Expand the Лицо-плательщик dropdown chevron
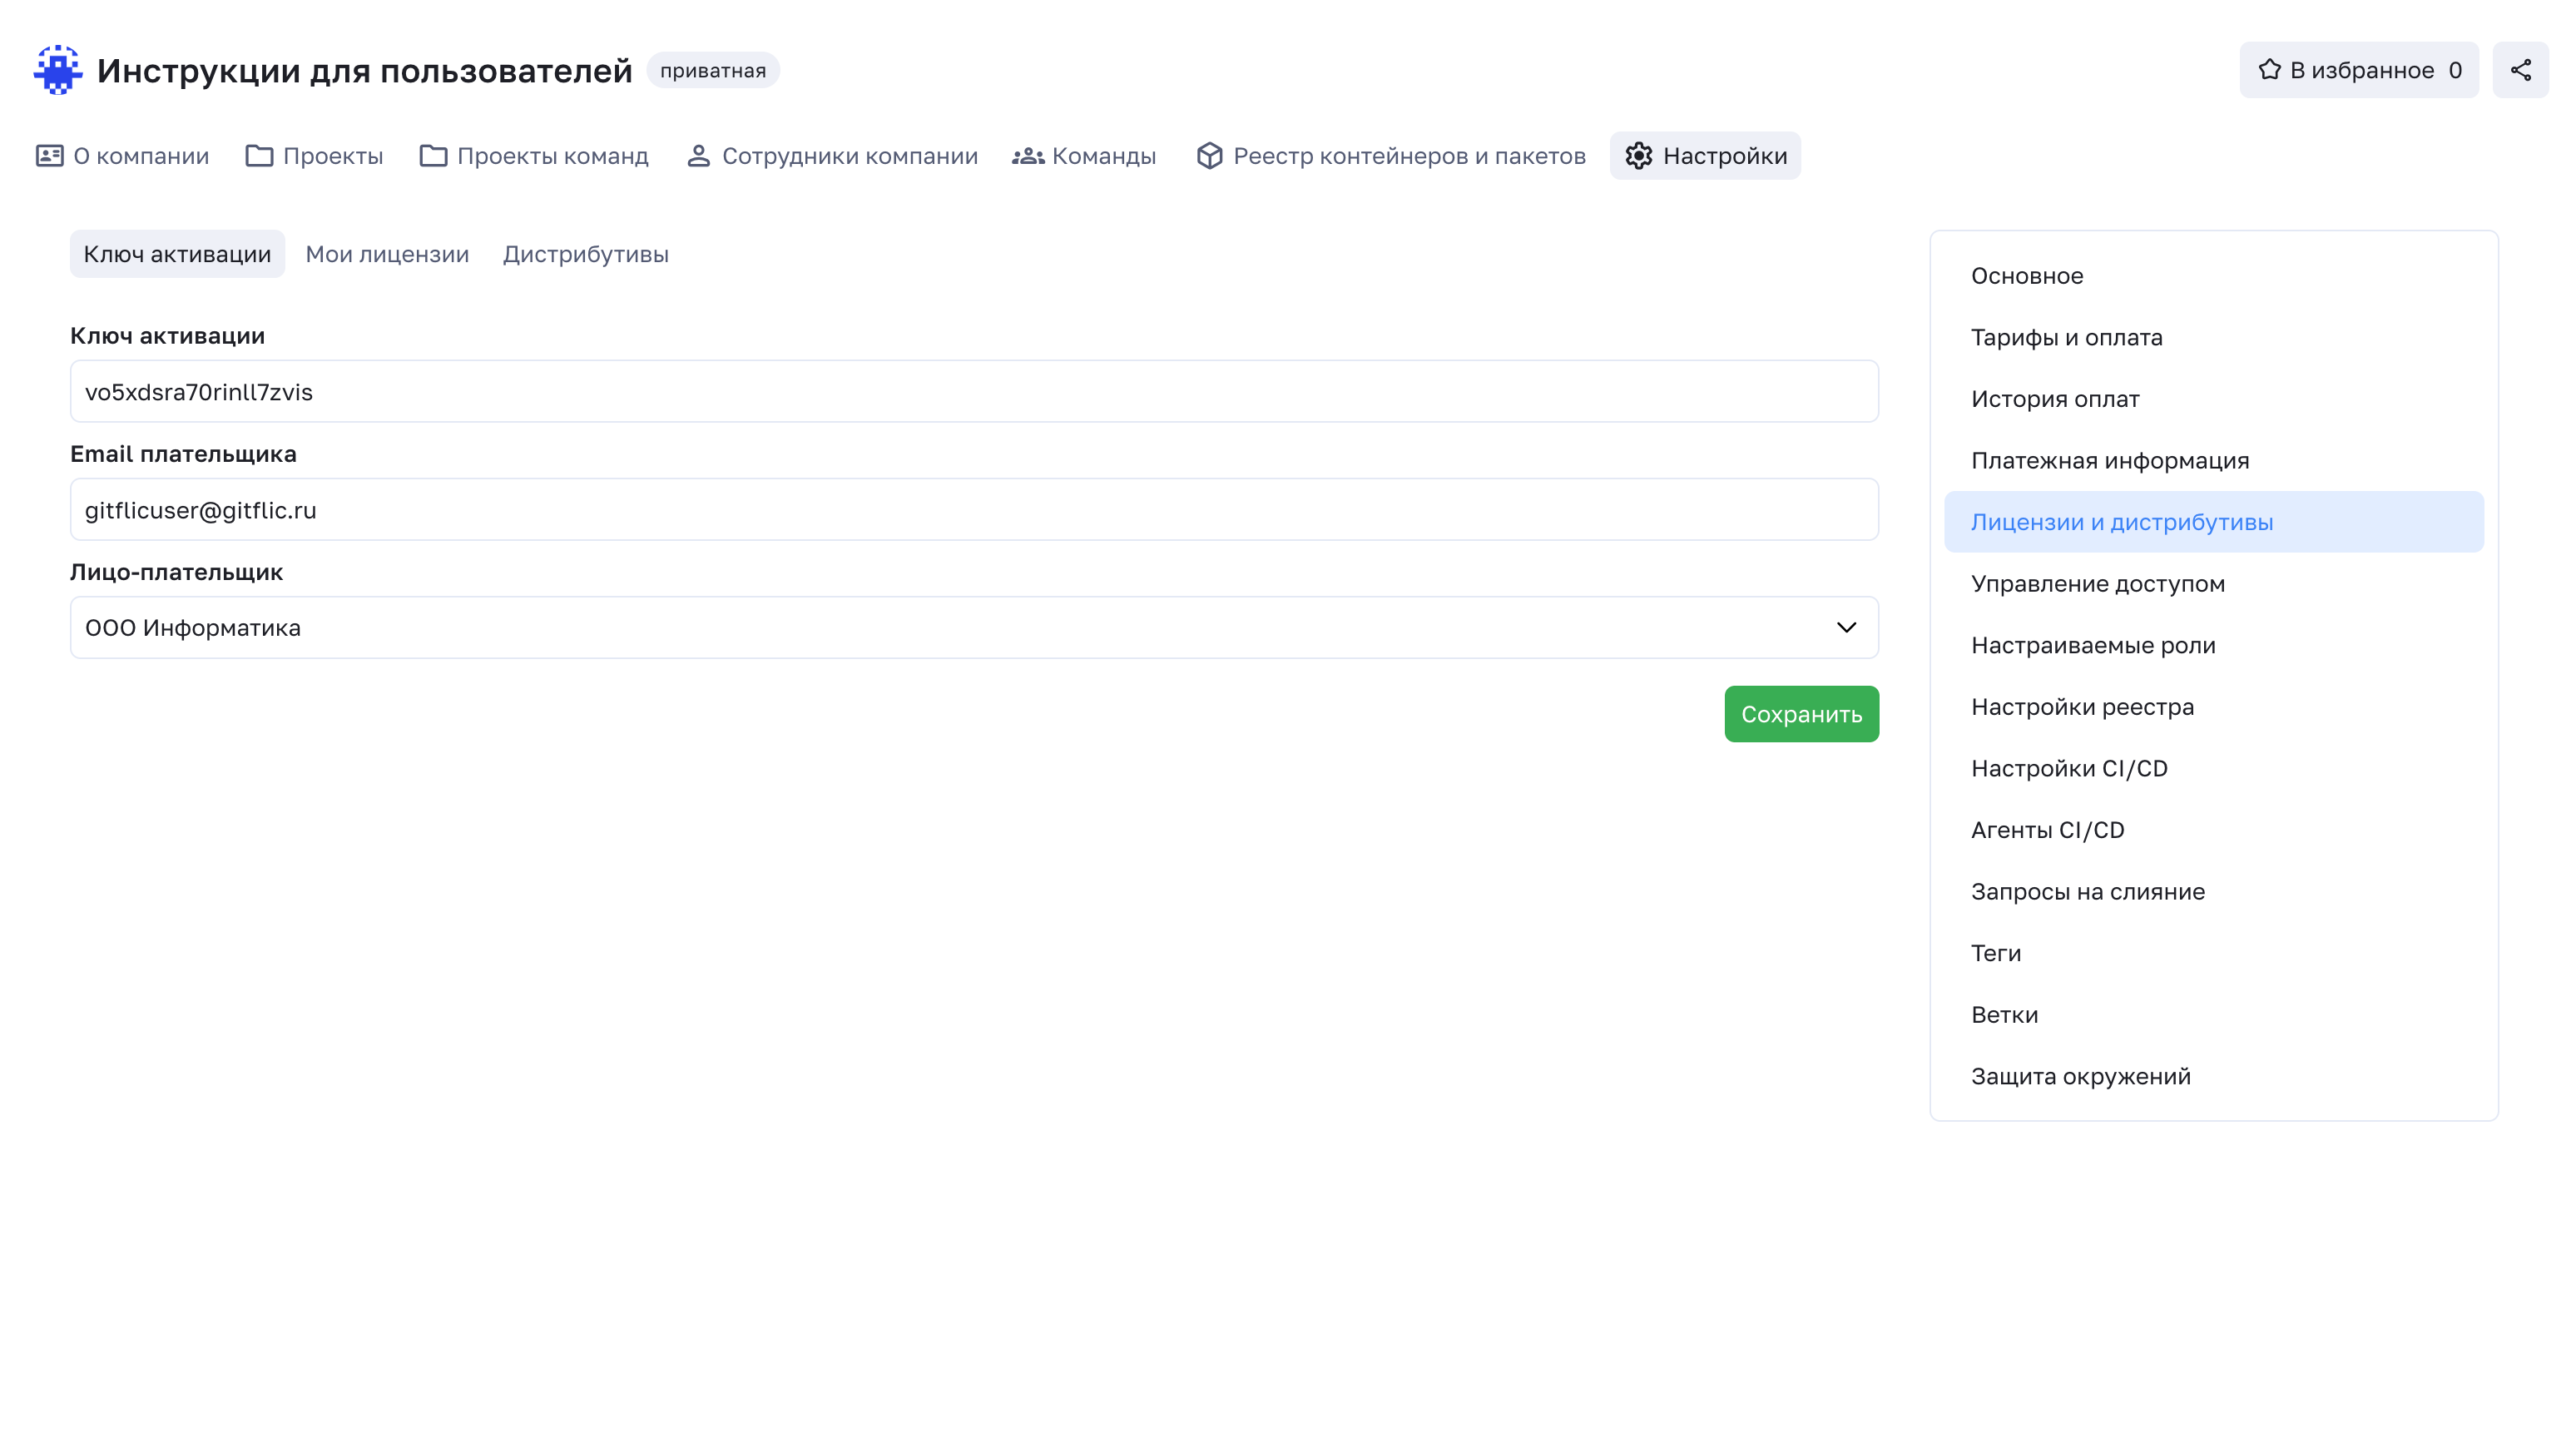Screen dimensions: 2576x1453 (1846, 628)
